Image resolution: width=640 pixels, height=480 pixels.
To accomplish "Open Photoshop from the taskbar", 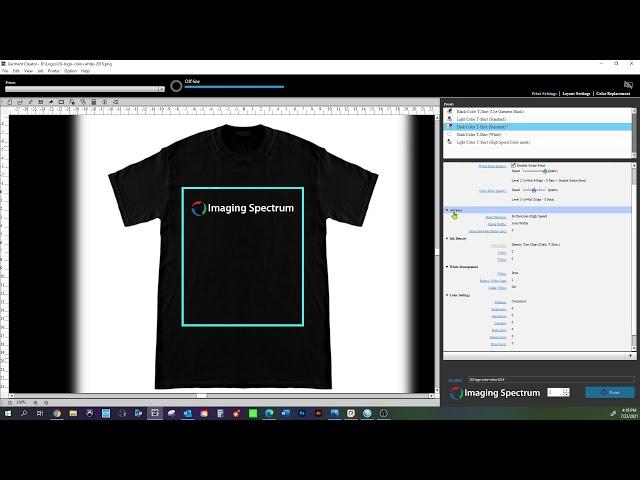I will [x=302, y=413].
